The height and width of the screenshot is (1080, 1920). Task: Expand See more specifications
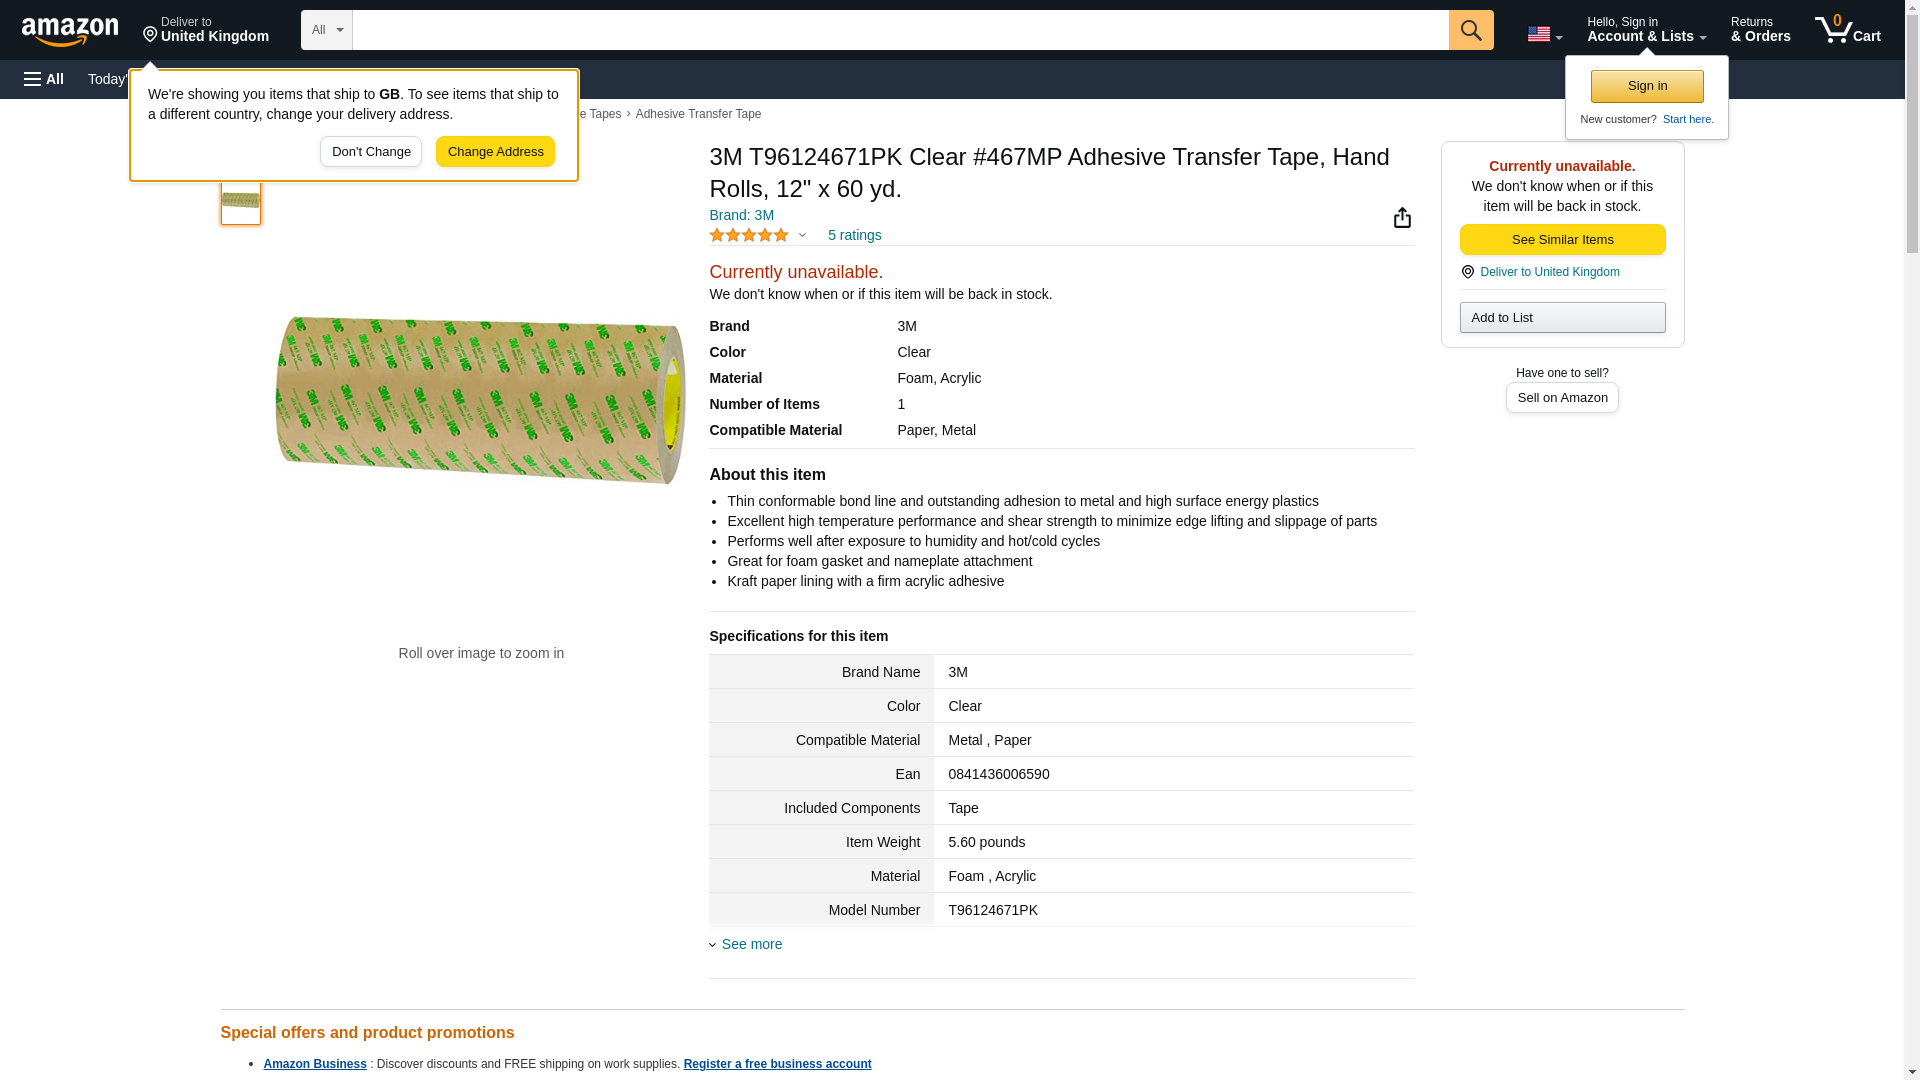click(x=750, y=944)
